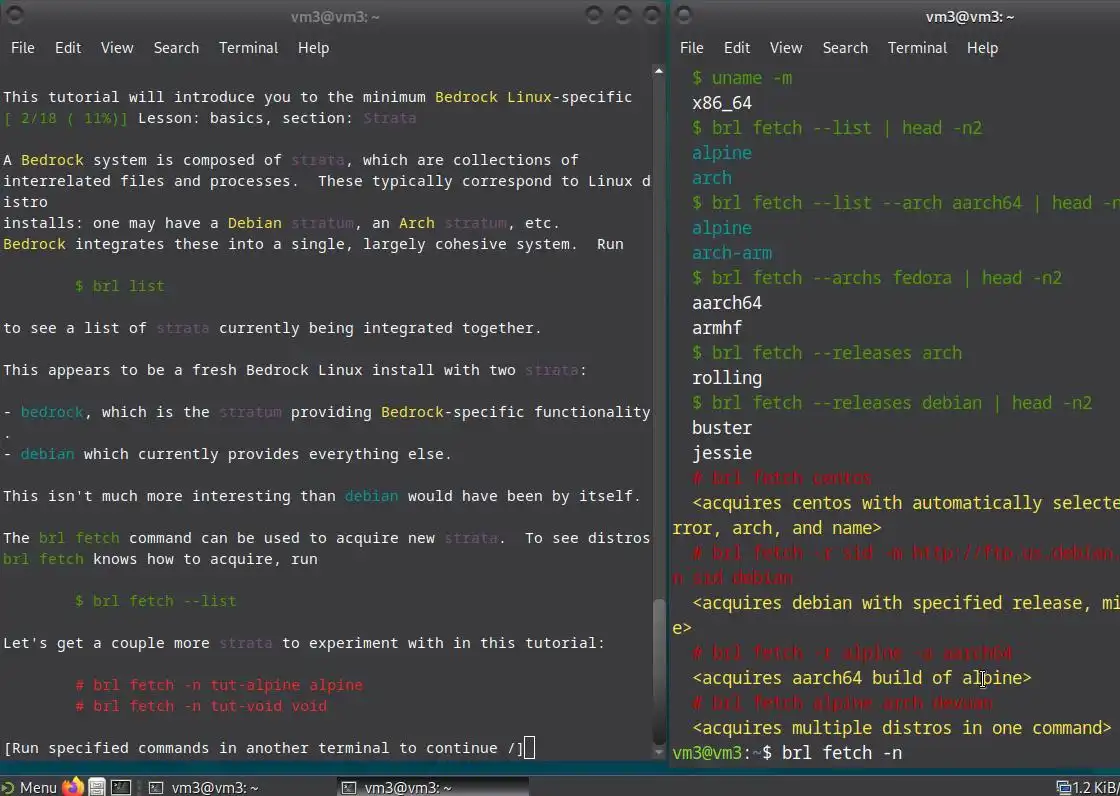The width and height of the screenshot is (1120, 796).
Task: Click the 'rolling' output line
Action: pos(727,378)
